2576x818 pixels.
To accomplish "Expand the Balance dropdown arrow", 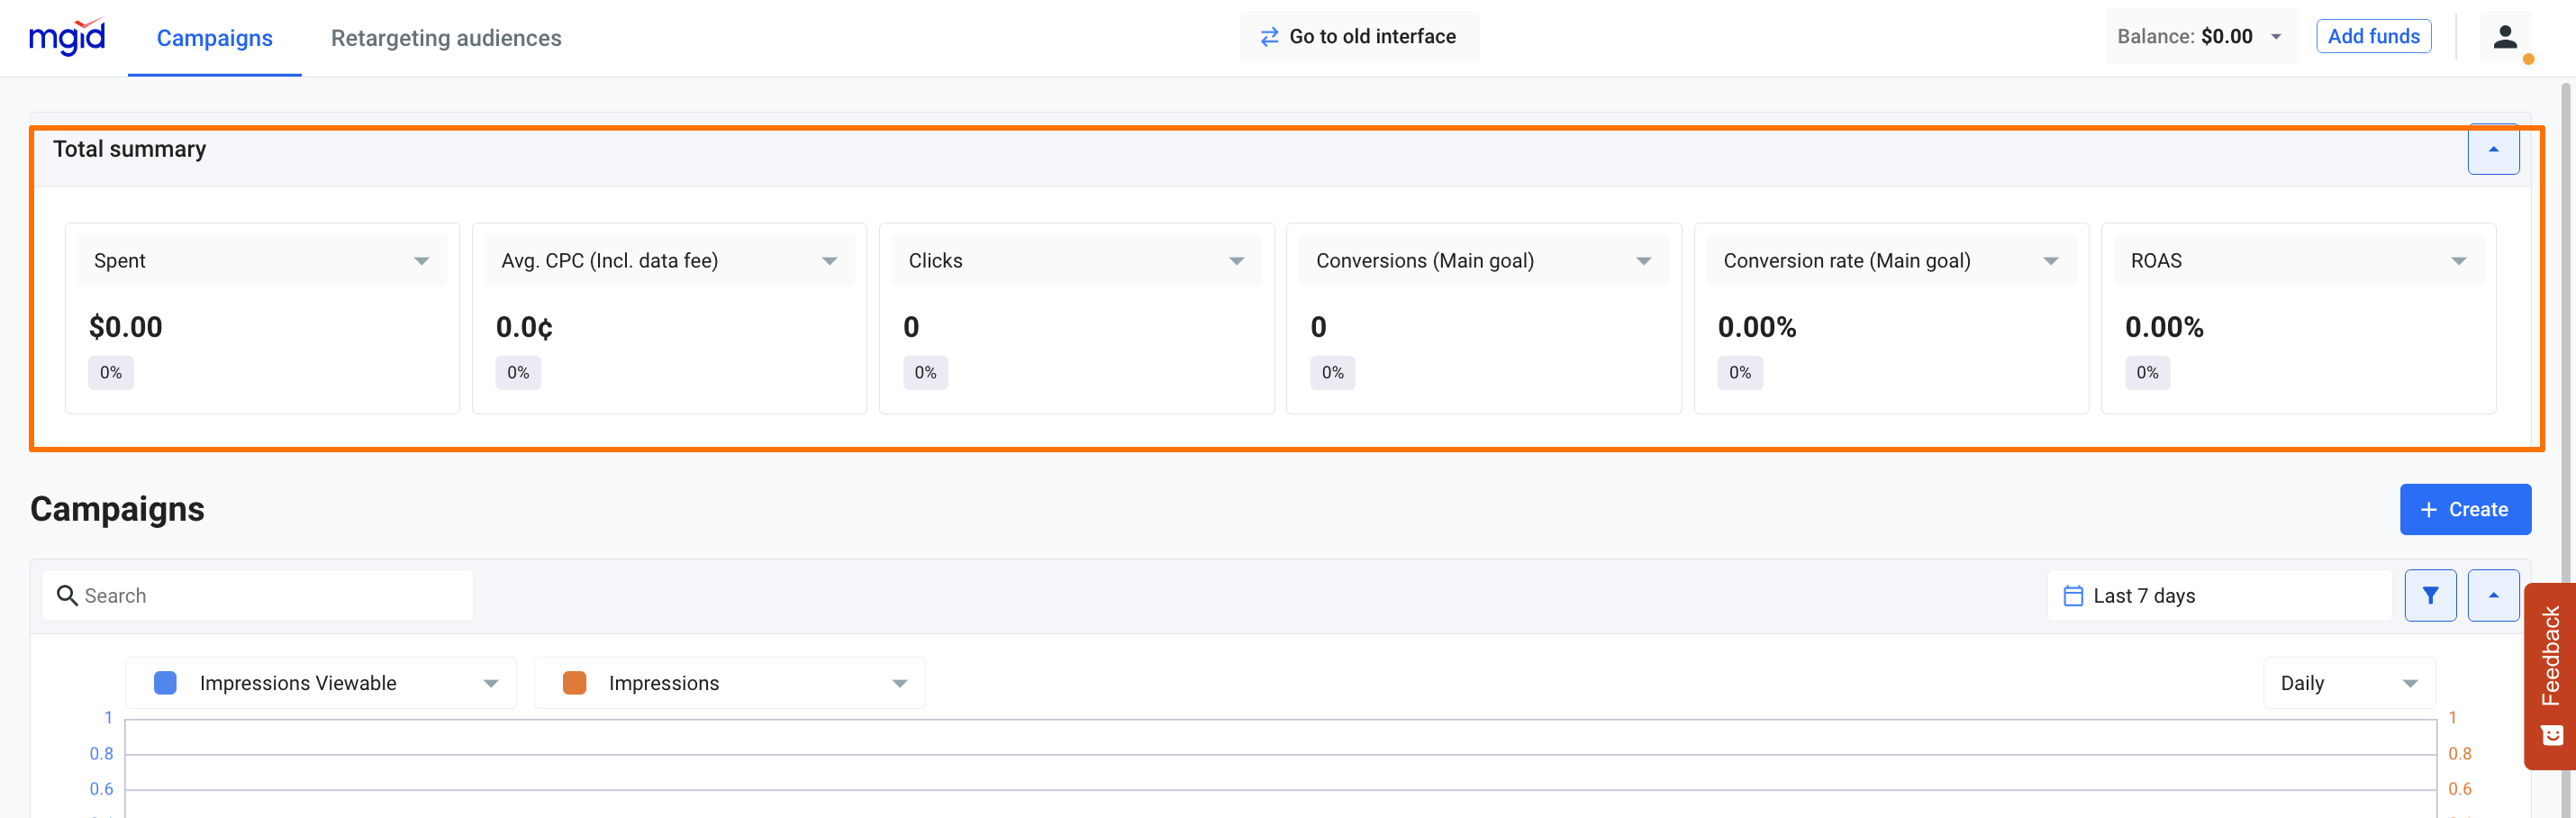I will (x=2276, y=37).
